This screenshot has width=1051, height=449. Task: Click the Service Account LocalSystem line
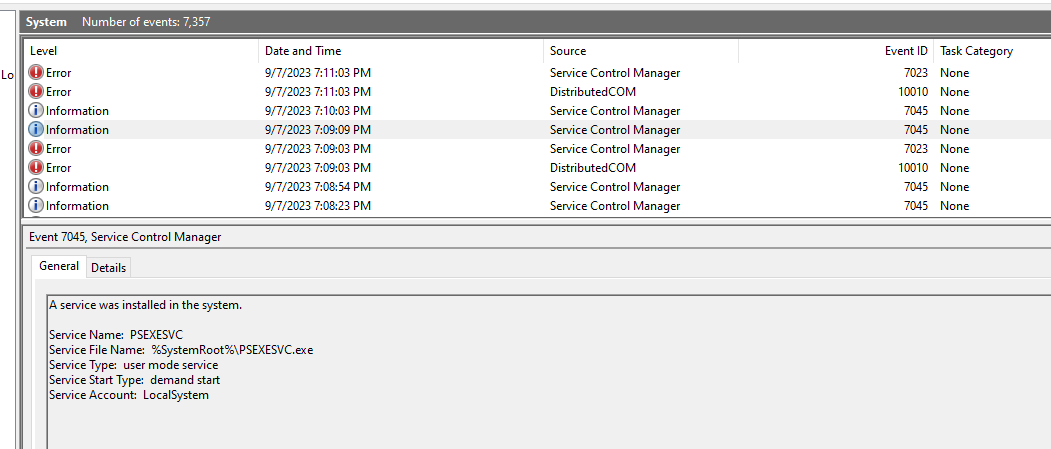tap(129, 395)
